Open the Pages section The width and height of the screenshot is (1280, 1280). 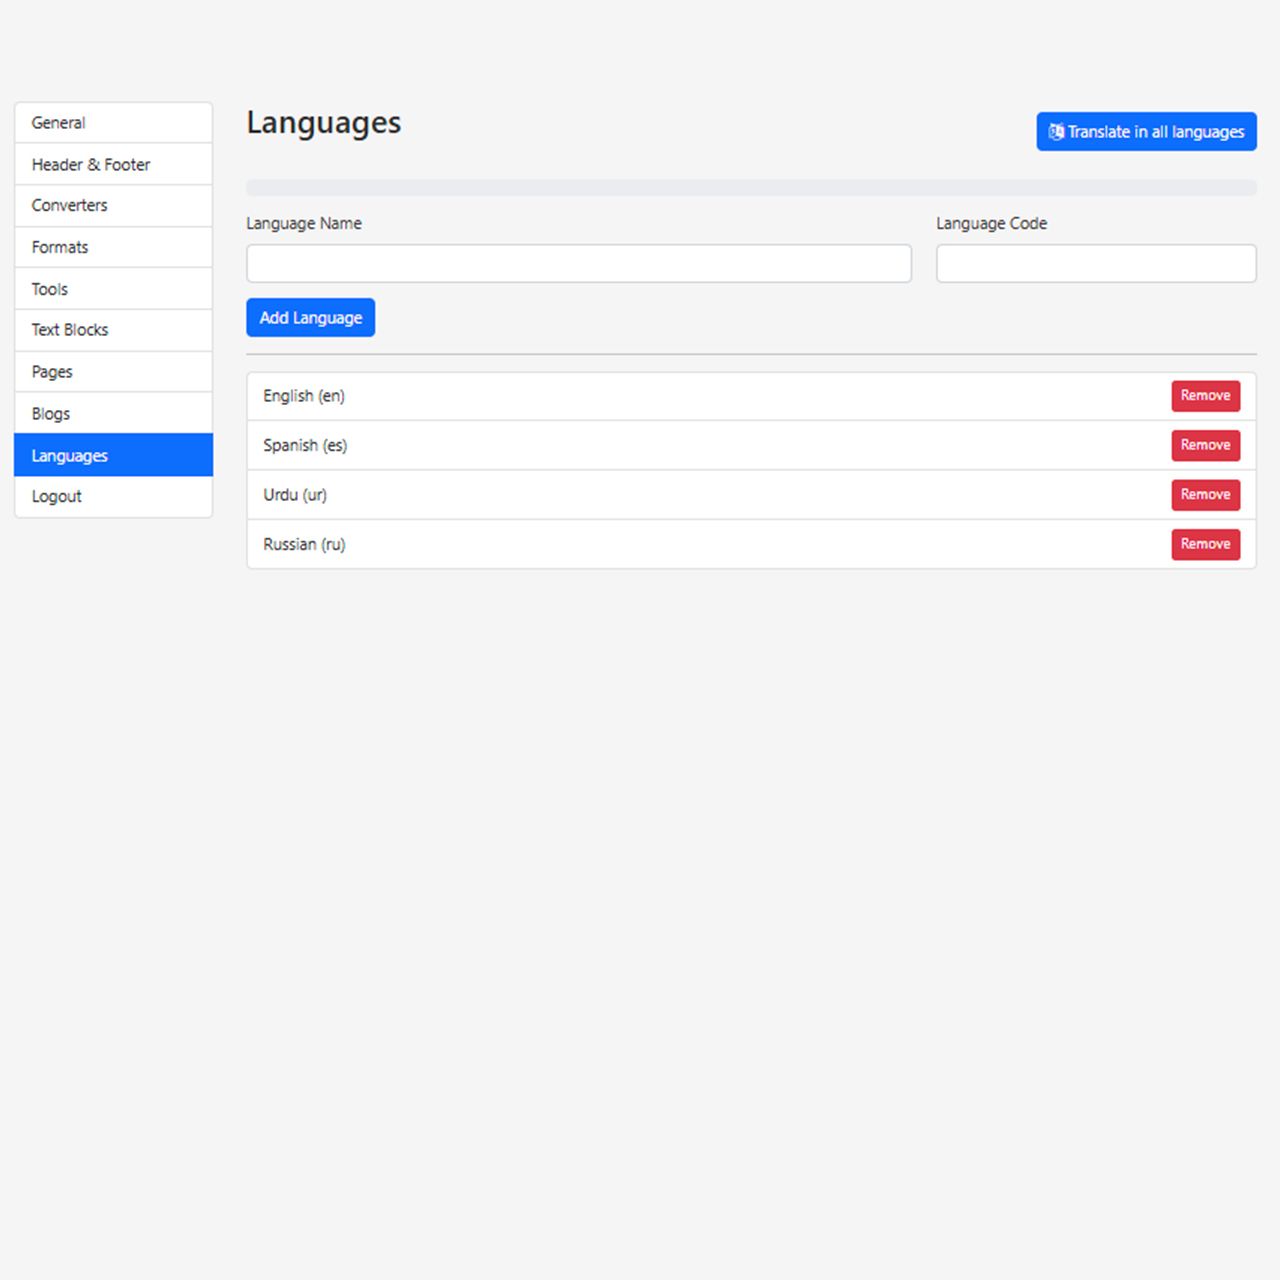(x=114, y=372)
